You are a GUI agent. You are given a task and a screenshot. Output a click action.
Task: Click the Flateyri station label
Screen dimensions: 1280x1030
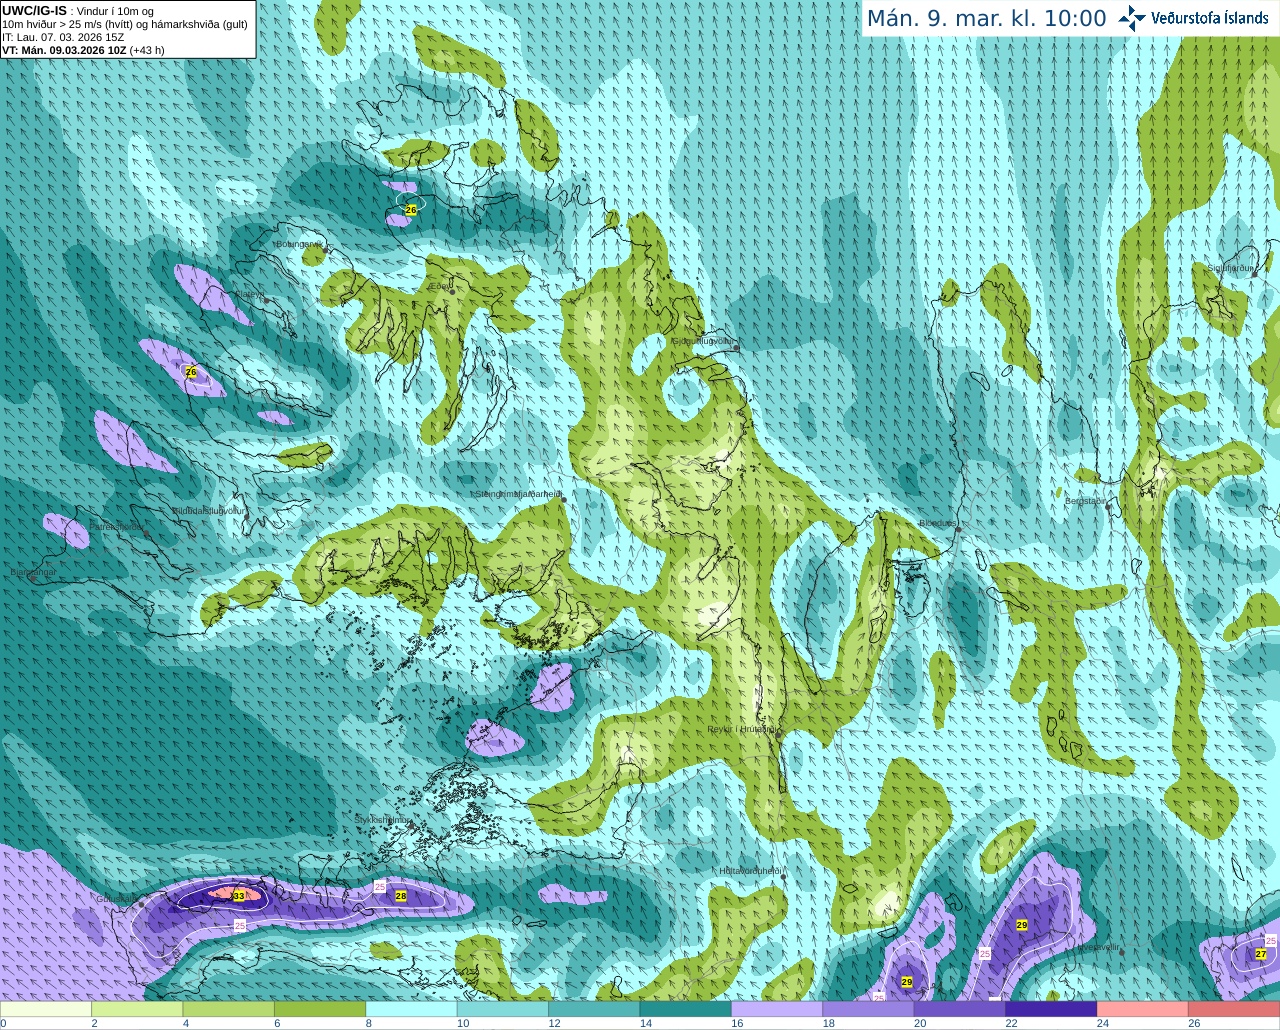click(x=249, y=294)
